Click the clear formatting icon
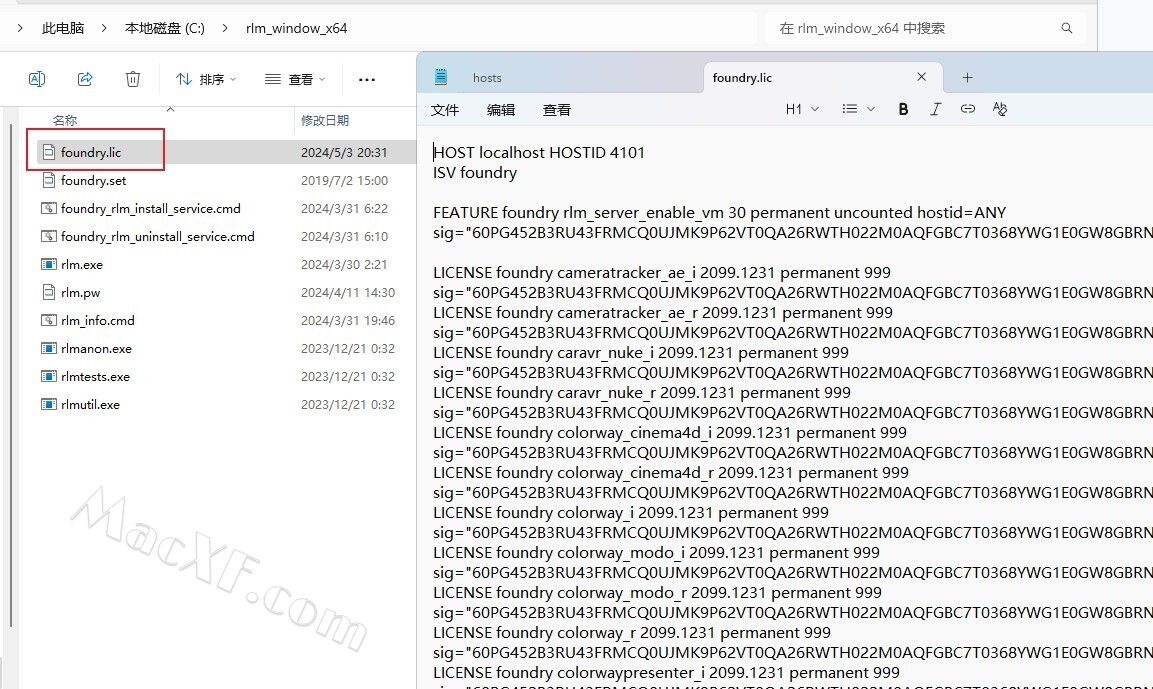 click(x=1000, y=109)
